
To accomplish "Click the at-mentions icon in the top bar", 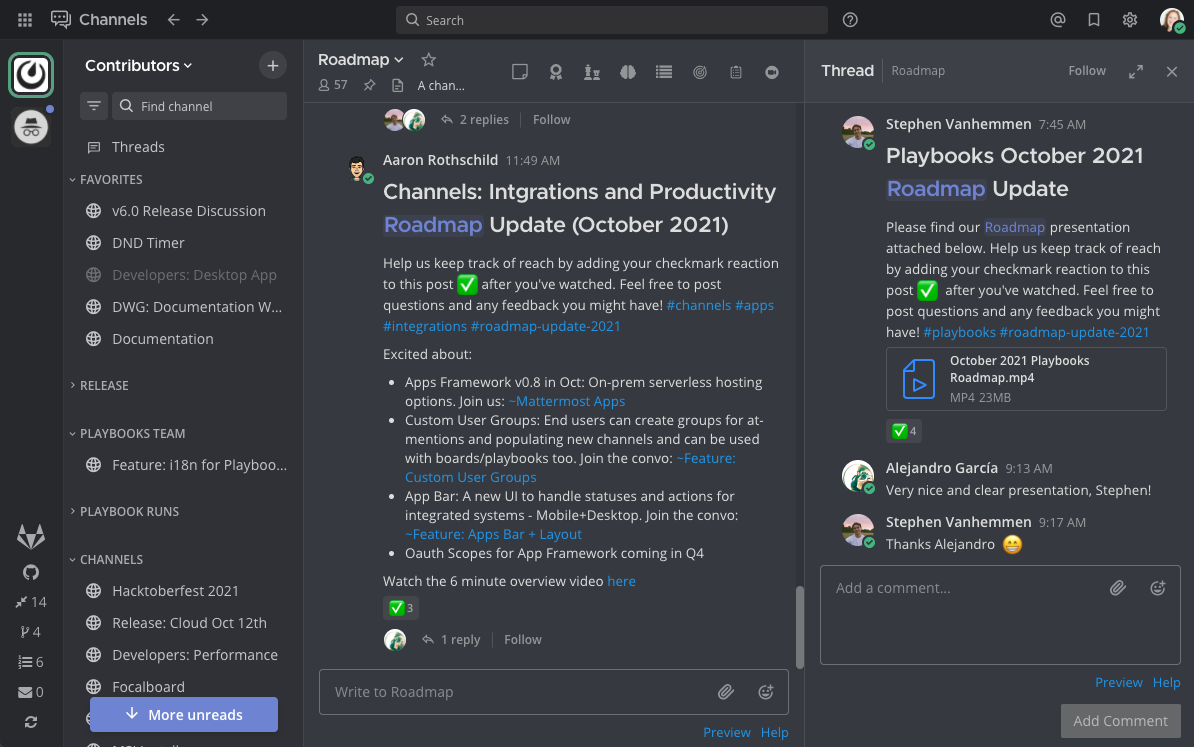I will point(1058,19).
